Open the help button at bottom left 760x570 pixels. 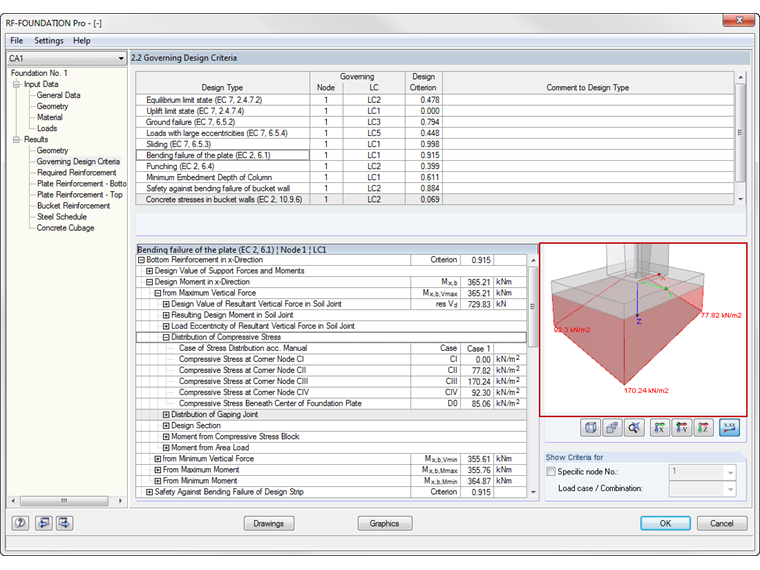[x=20, y=523]
